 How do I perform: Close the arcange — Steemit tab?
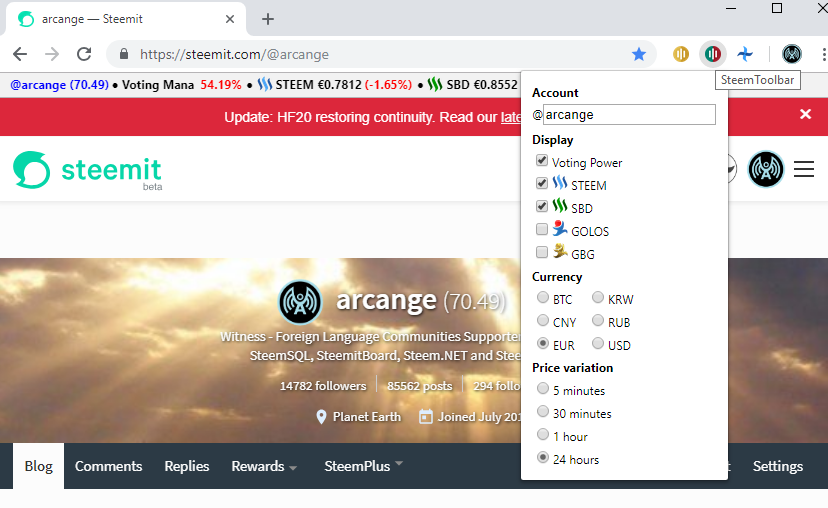[230, 19]
